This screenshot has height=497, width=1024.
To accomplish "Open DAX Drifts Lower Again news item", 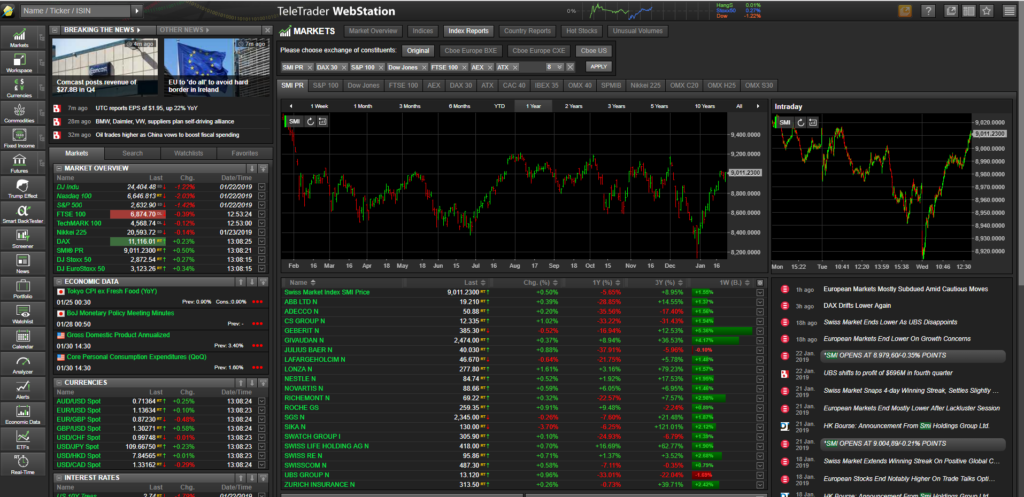I will pos(857,306).
